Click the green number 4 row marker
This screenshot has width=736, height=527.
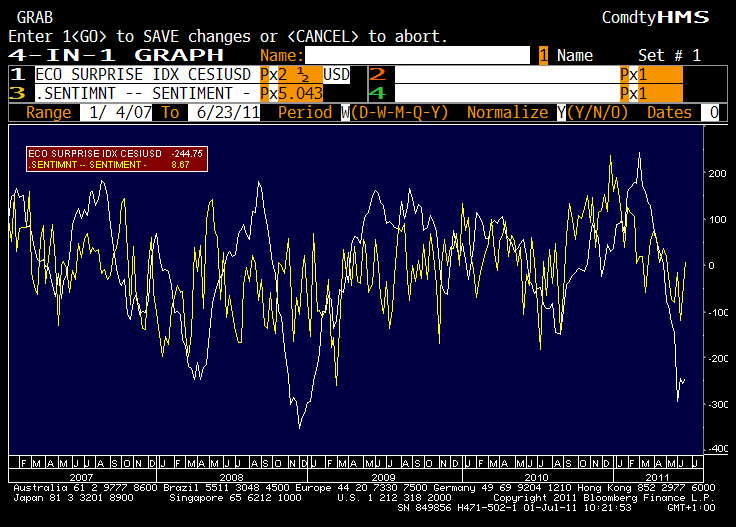click(377, 93)
